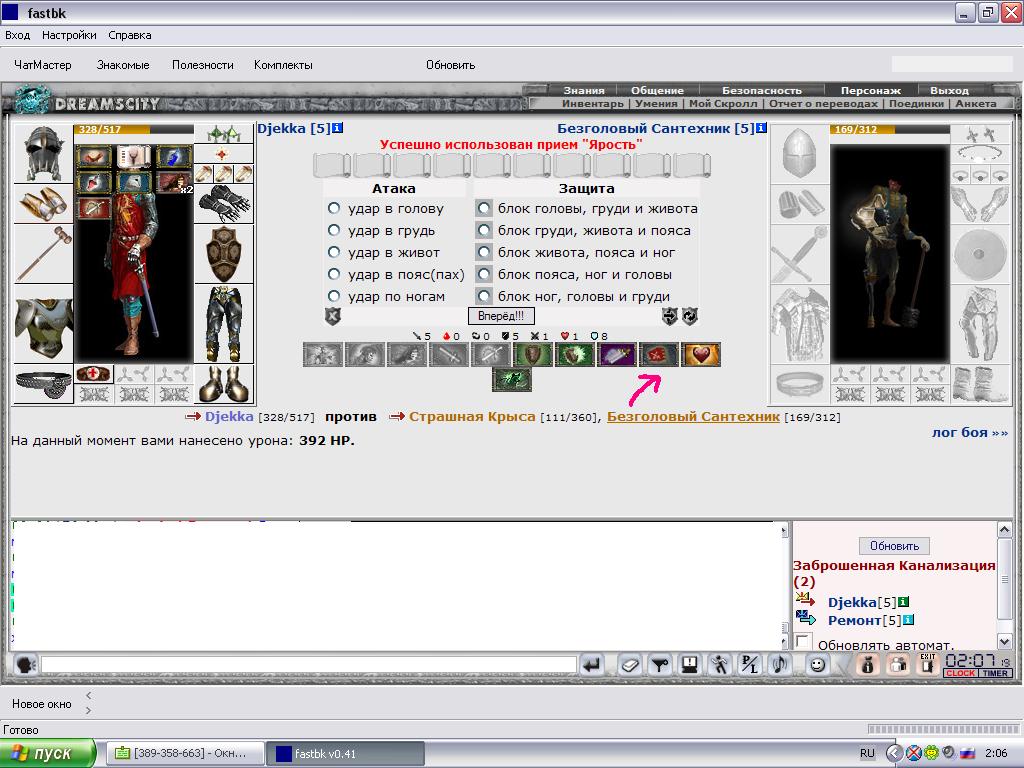
Task: Use the purple sword-and-scroll combat skill
Action: (617, 355)
